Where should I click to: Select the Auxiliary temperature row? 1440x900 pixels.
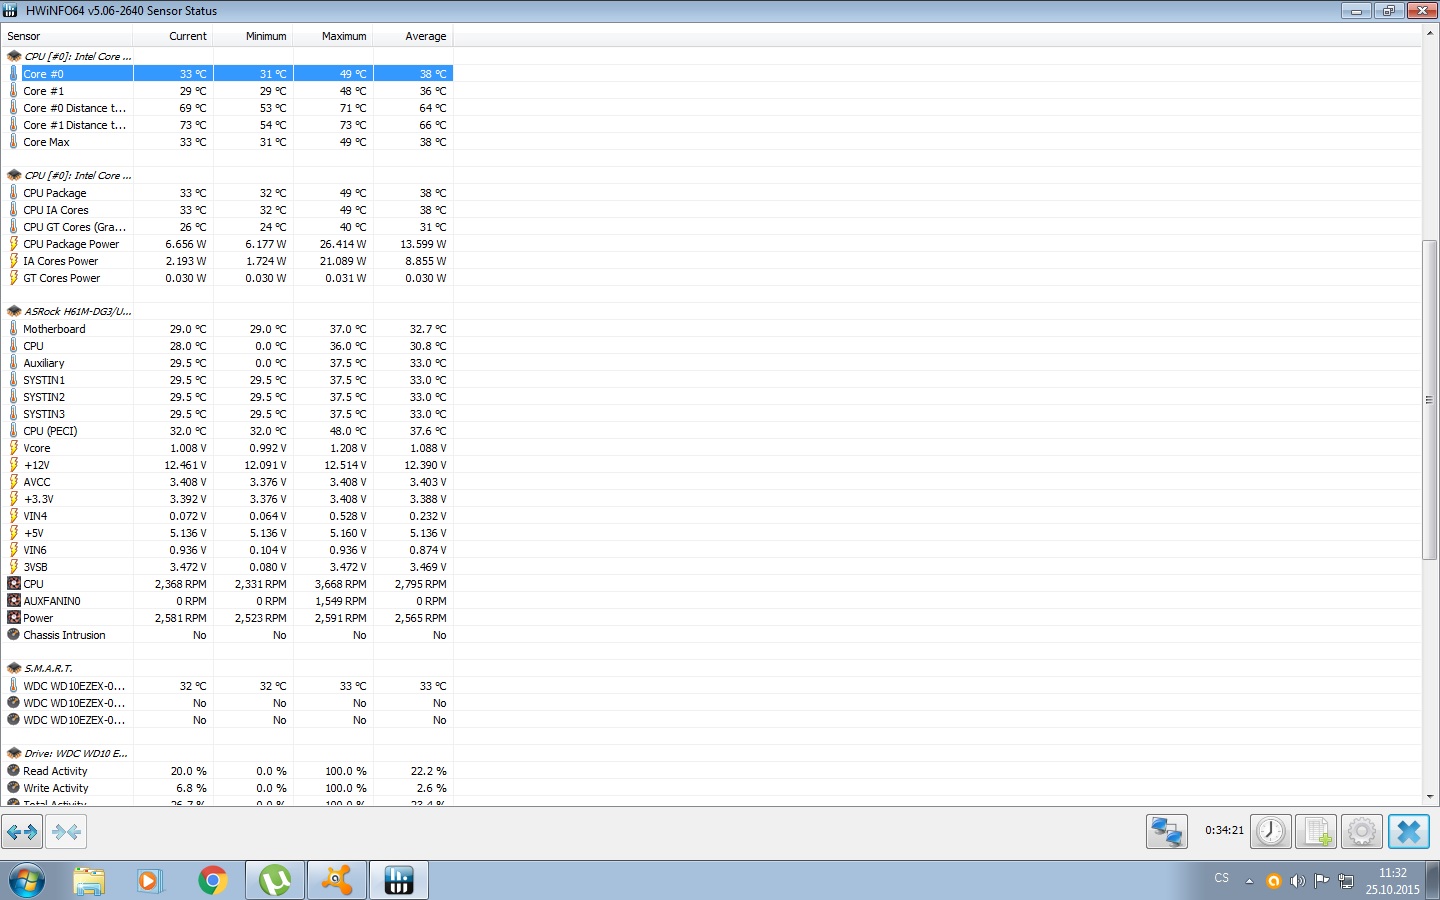coord(229,363)
